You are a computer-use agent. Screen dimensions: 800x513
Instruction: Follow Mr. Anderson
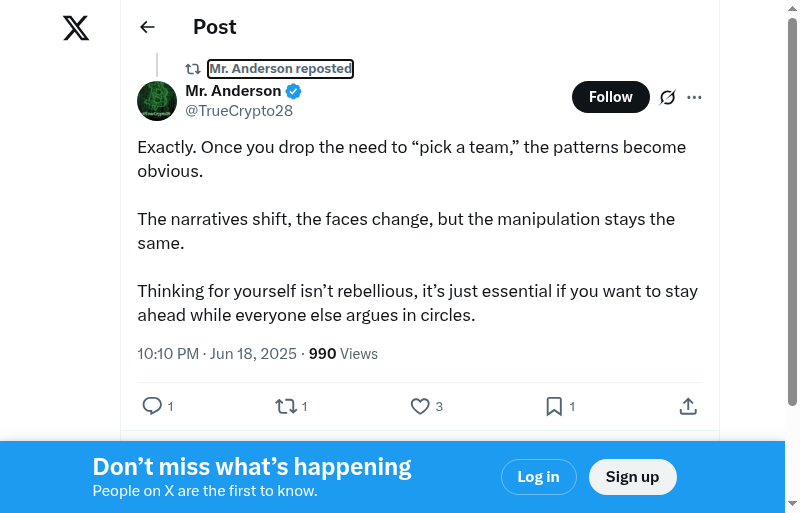tap(610, 97)
